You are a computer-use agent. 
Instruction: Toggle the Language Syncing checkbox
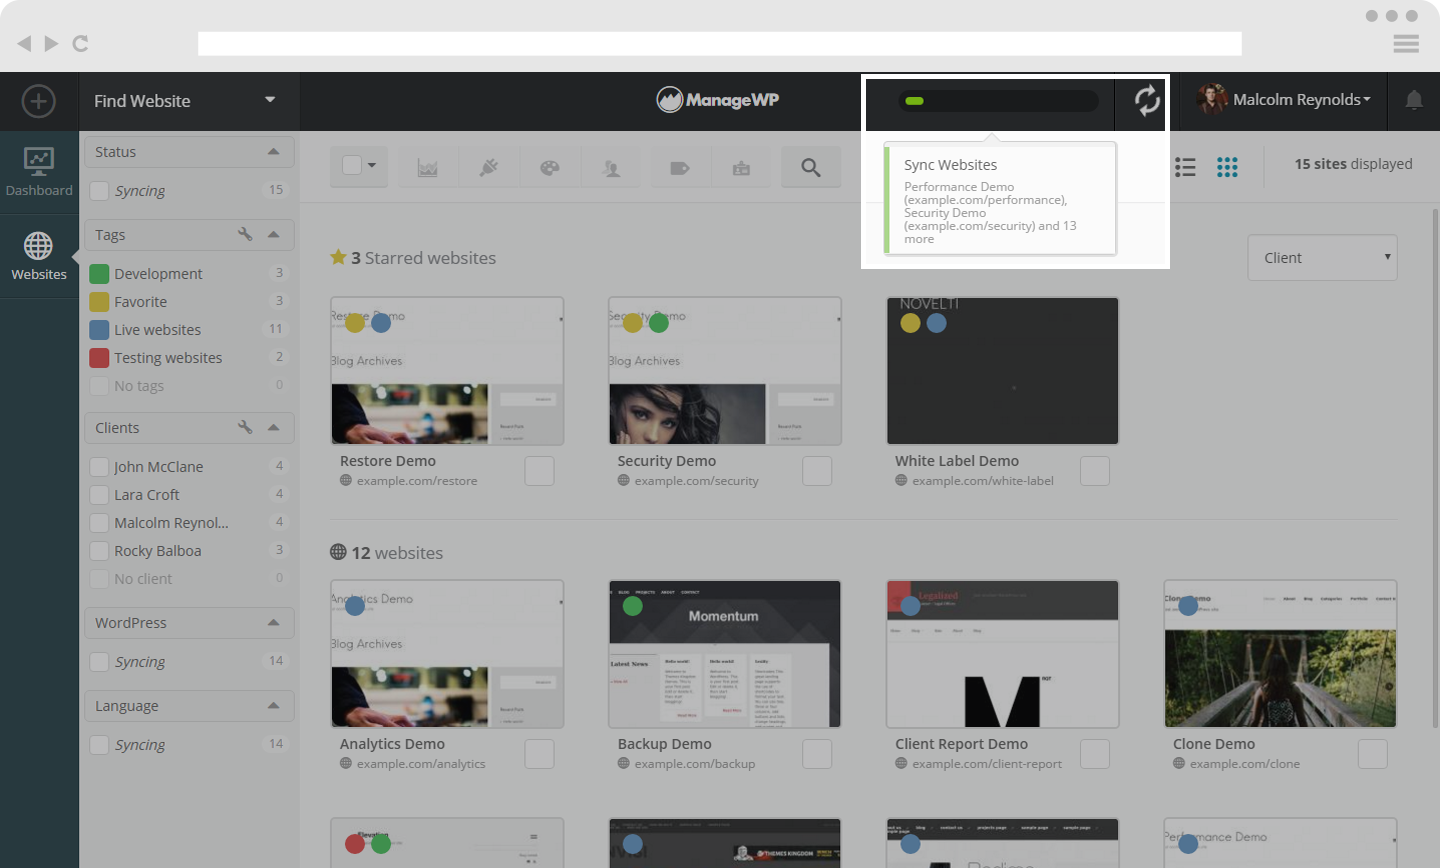(x=99, y=744)
